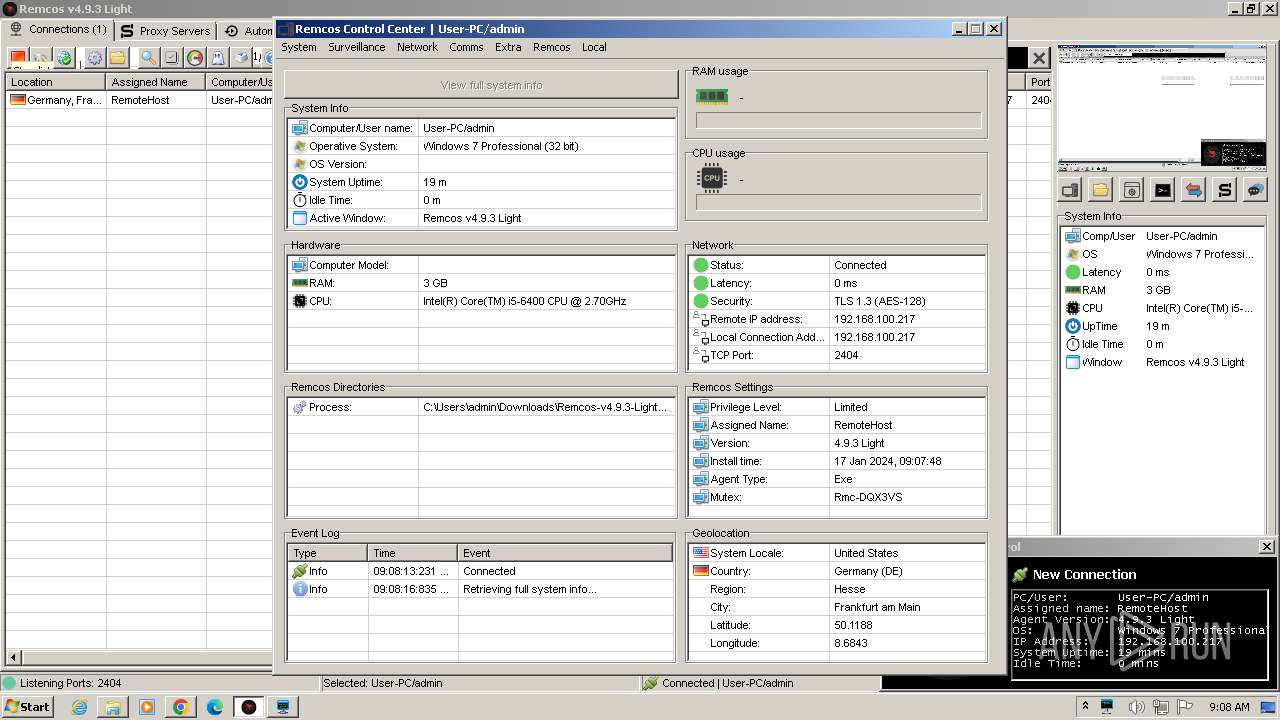Click the Intel Core i5-6400 CPU value
This screenshot has height=720, width=1280.
click(524, 301)
